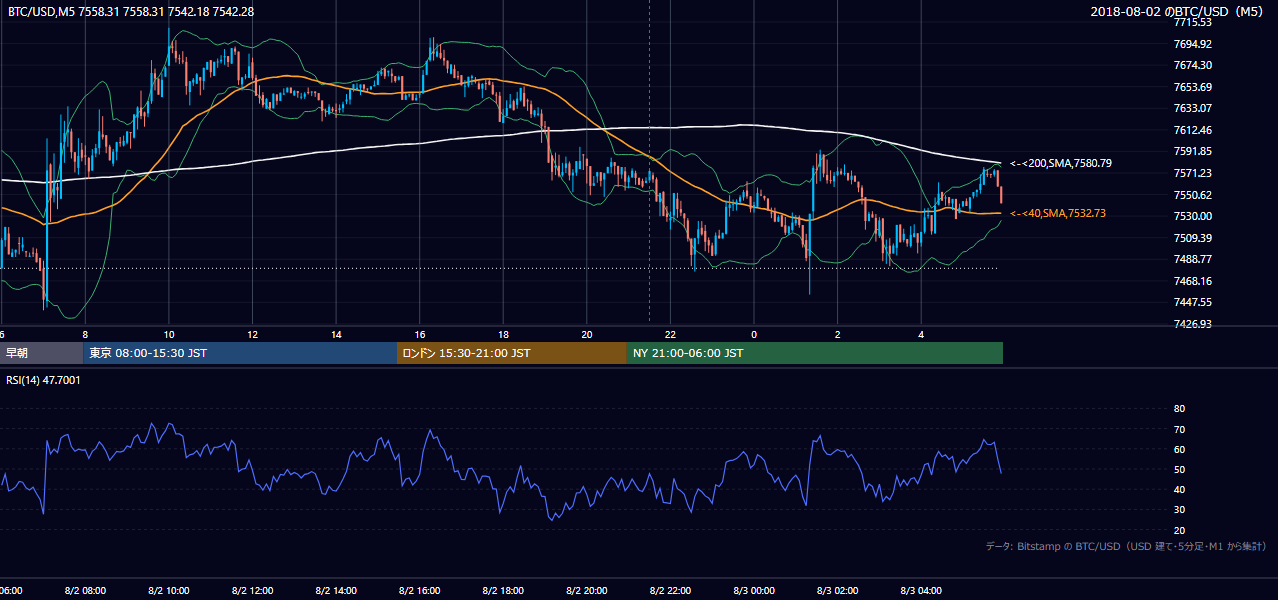Click the RSI 30 level label
This screenshot has height=600, width=1278.
point(1179,510)
